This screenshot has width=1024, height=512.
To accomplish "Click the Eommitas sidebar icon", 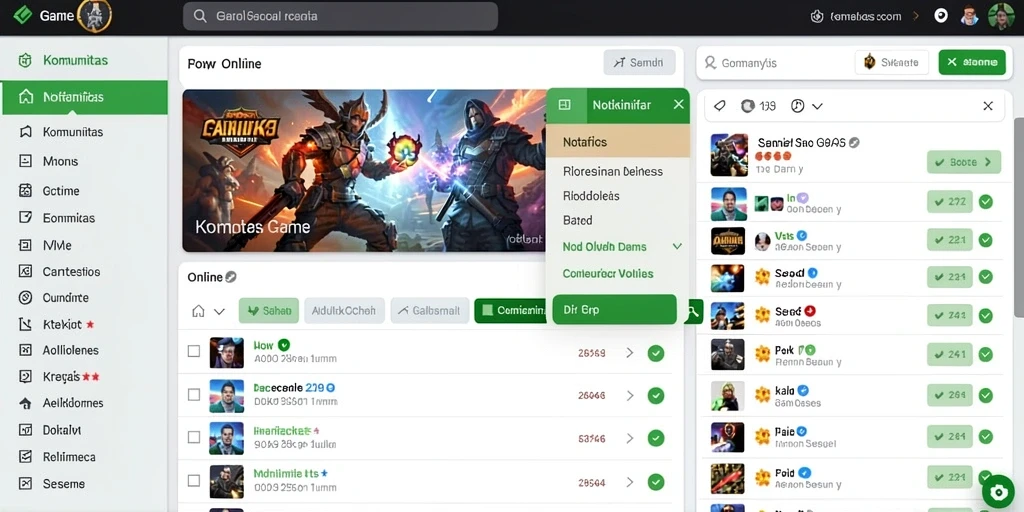I will [25, 218].
